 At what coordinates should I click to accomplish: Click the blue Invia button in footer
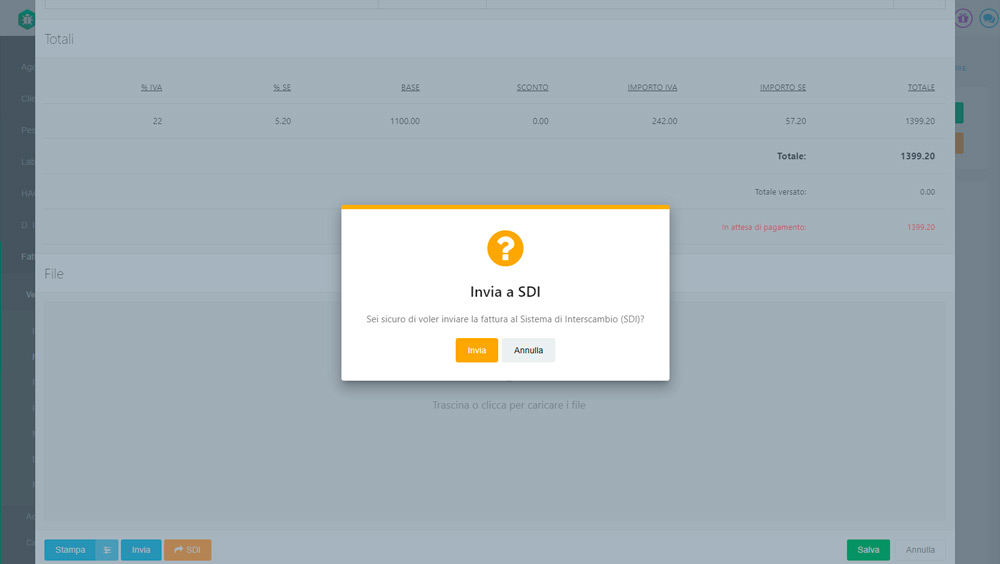coord(141,550)
